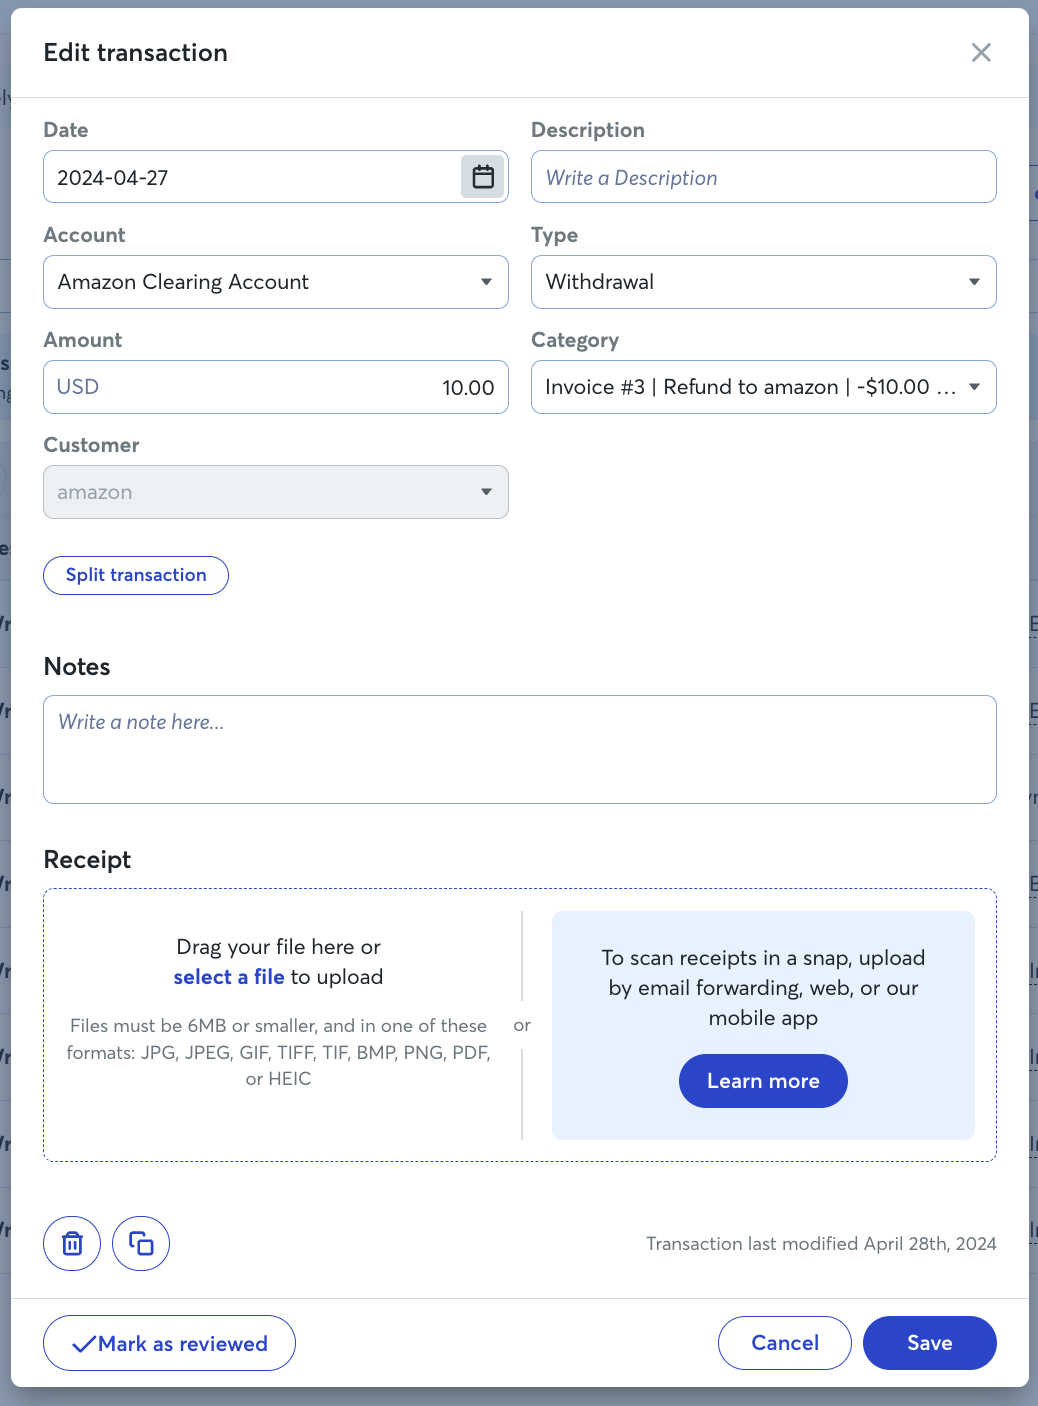Click the Learn more button
Image resolution: width=1038 pixels, height=1406 pixels.
[763, 1081]
